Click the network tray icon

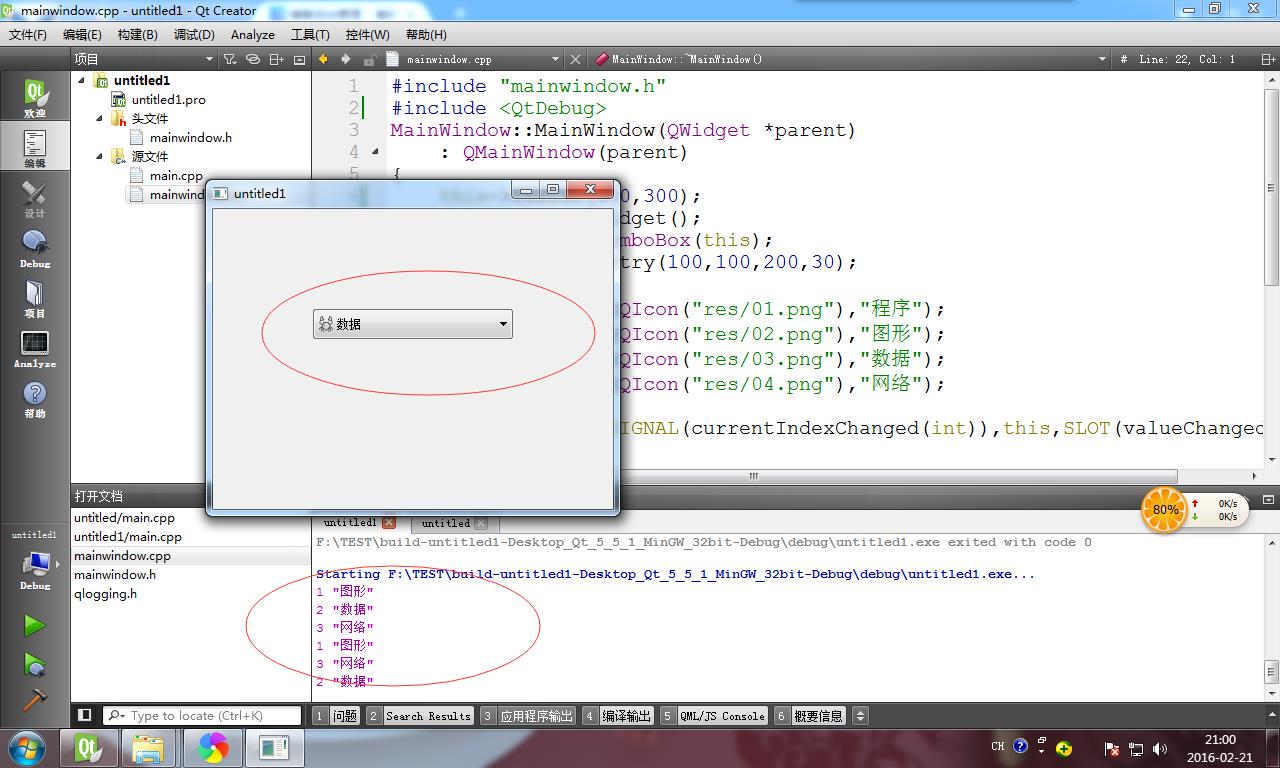(1136, 748)
